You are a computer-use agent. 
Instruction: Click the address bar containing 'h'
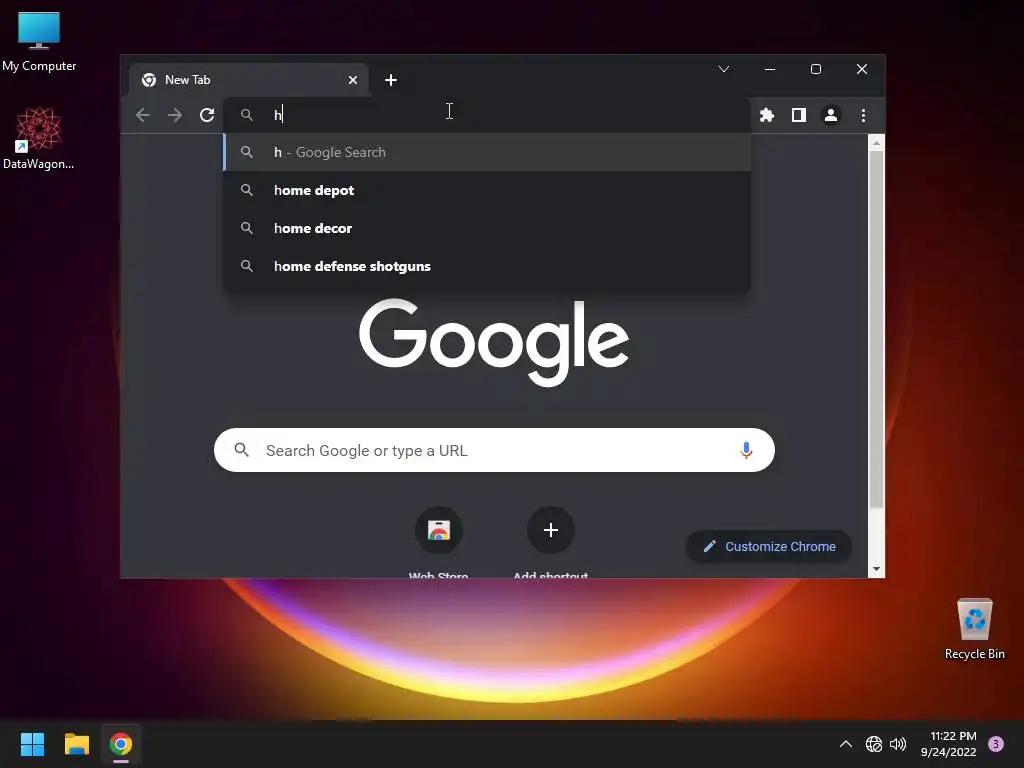pos(487,115)
